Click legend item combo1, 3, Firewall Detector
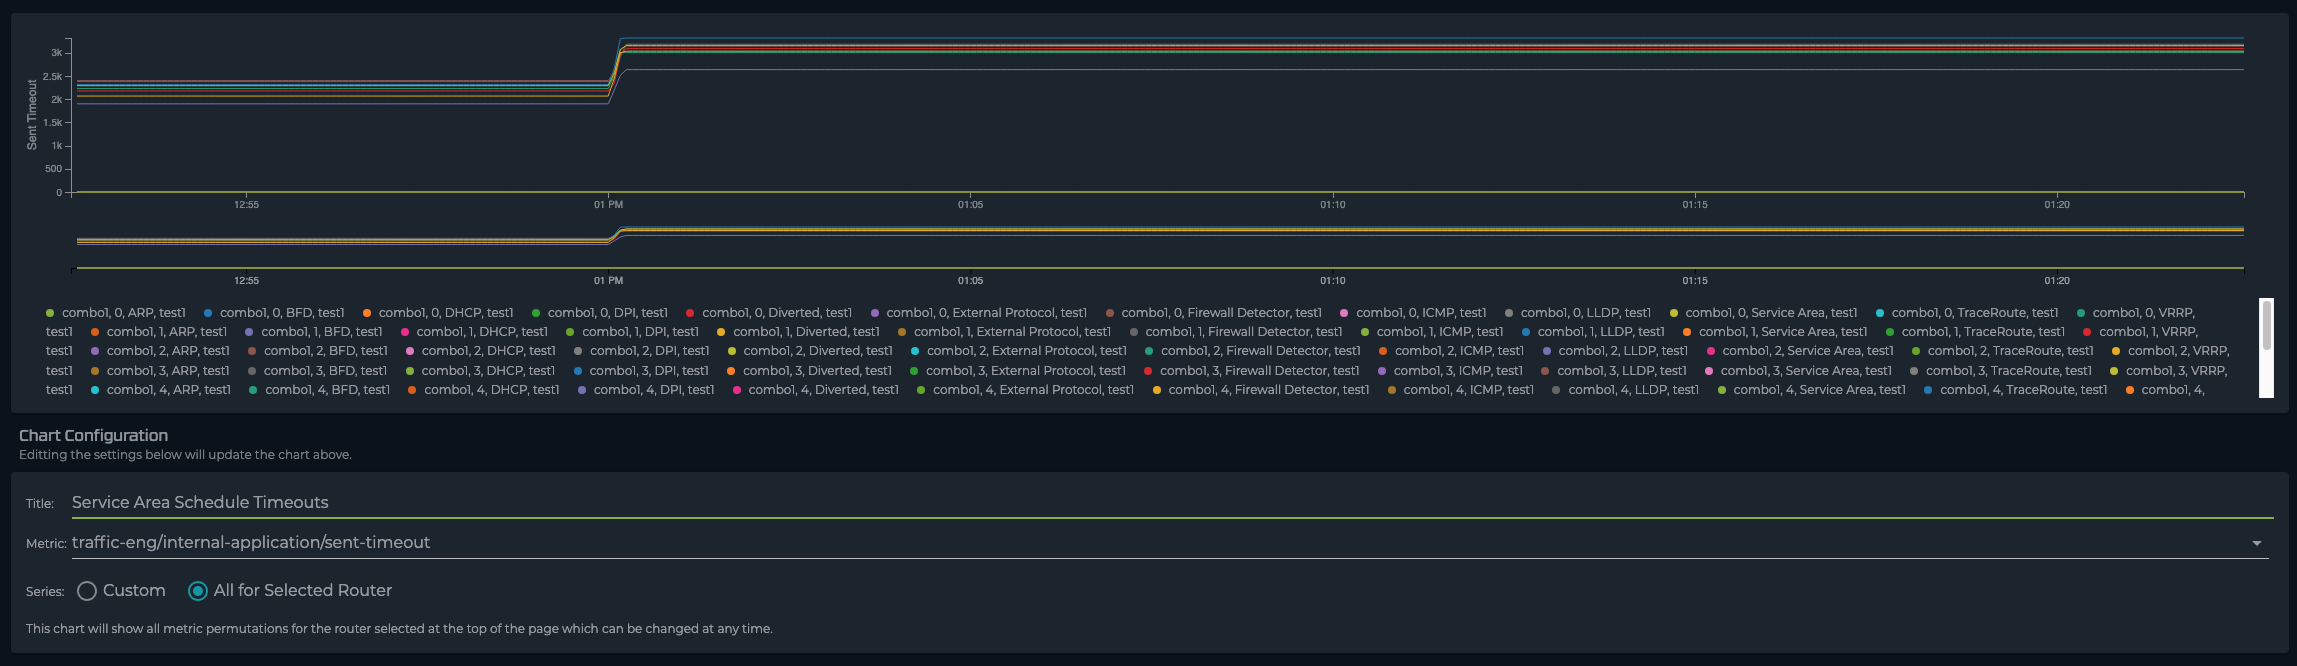This screenshot has width=2297, height=666. 1252,371
